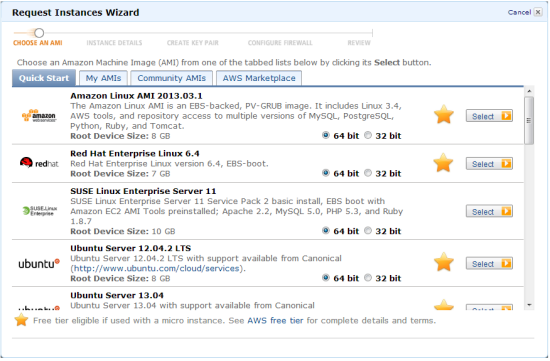550x361 pixels.
Task: Click the Choose an AMI step circle marker
Action: pyautogui.click(x=39, y=33)
